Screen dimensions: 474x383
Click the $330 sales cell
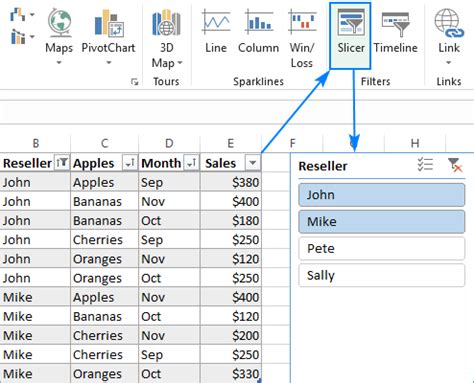tap(231, 374)
